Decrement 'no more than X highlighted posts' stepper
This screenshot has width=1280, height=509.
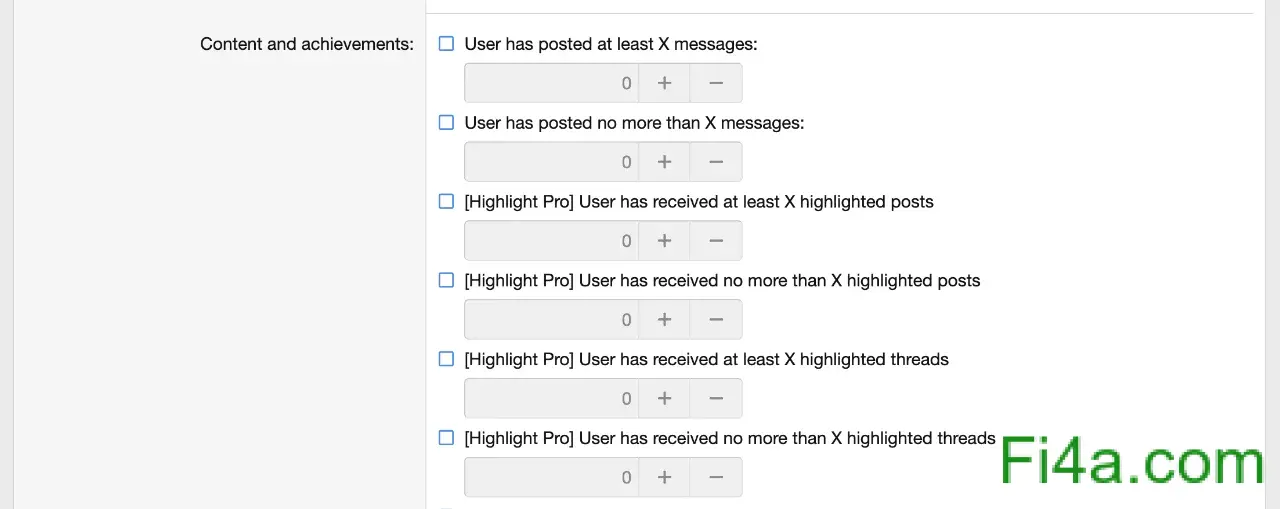716,320
